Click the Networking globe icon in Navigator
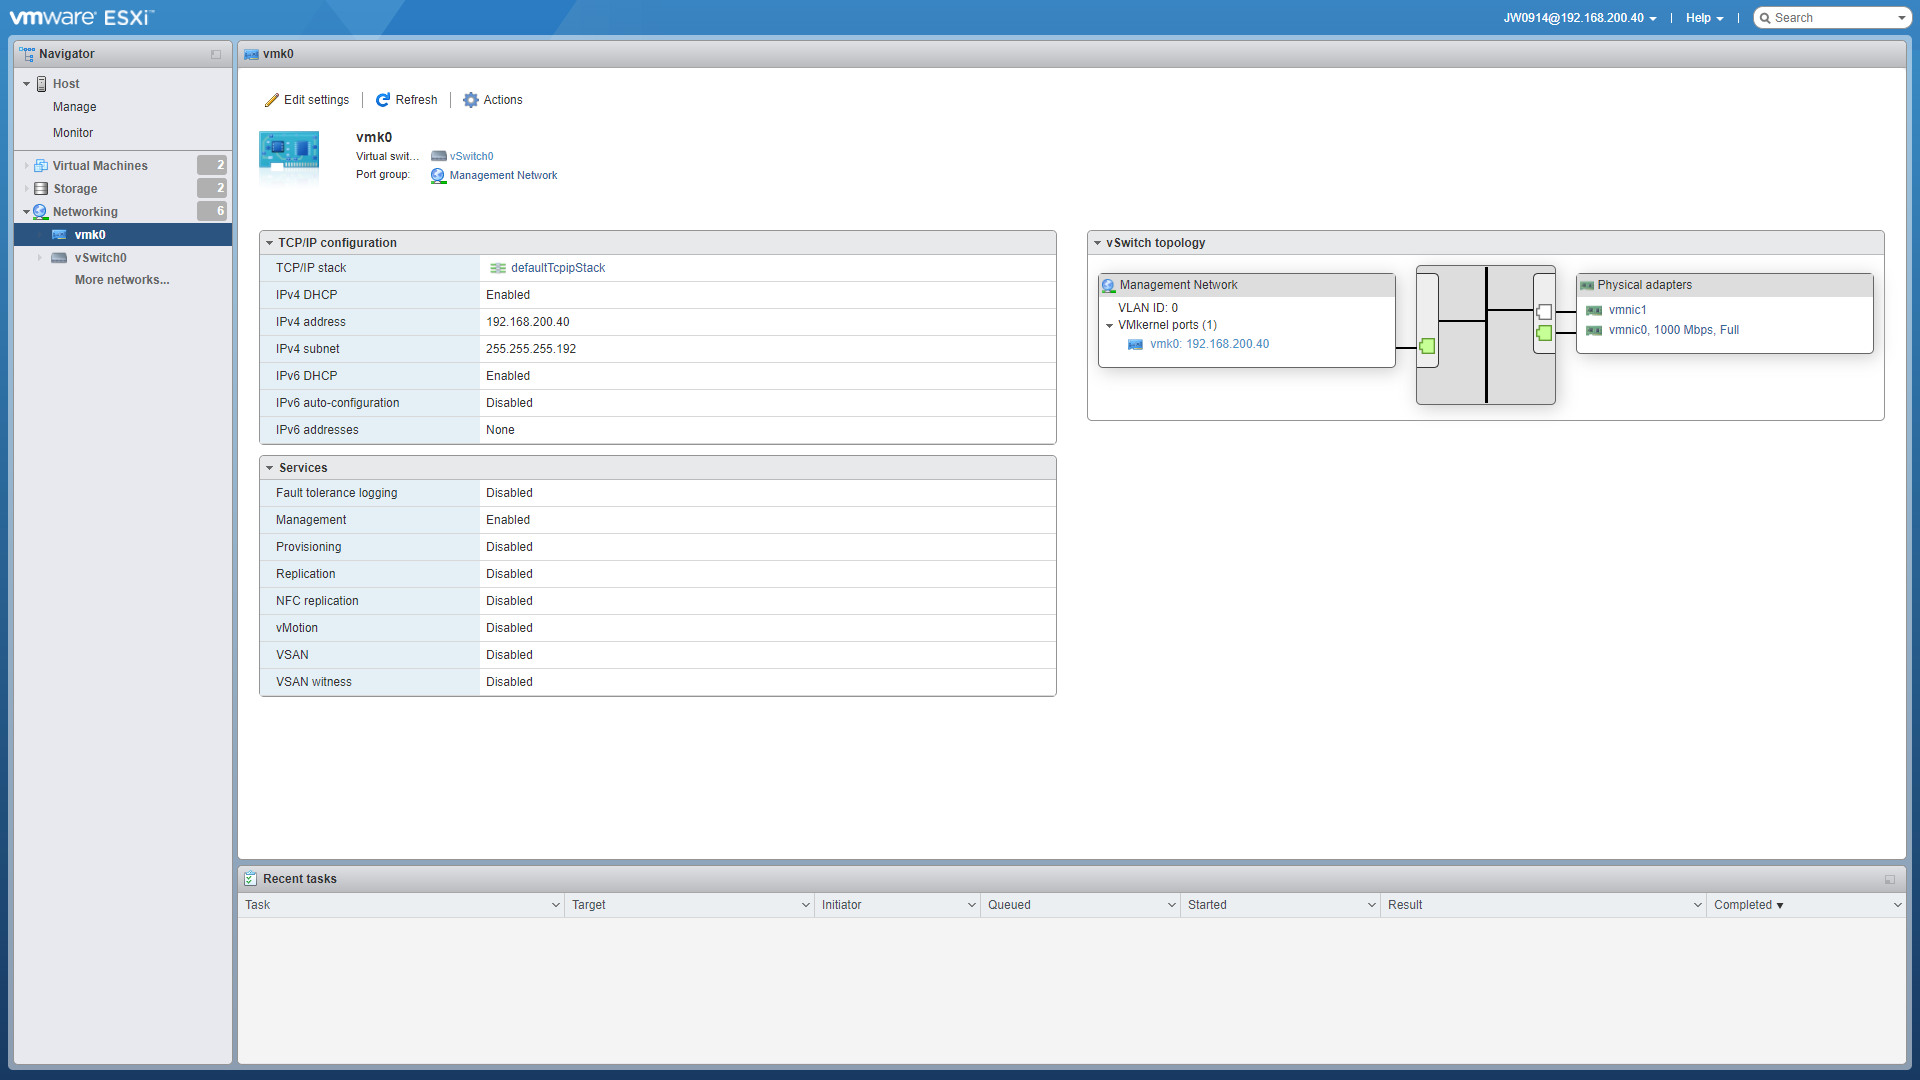The image size is (1920, 1080). [40, 212]
